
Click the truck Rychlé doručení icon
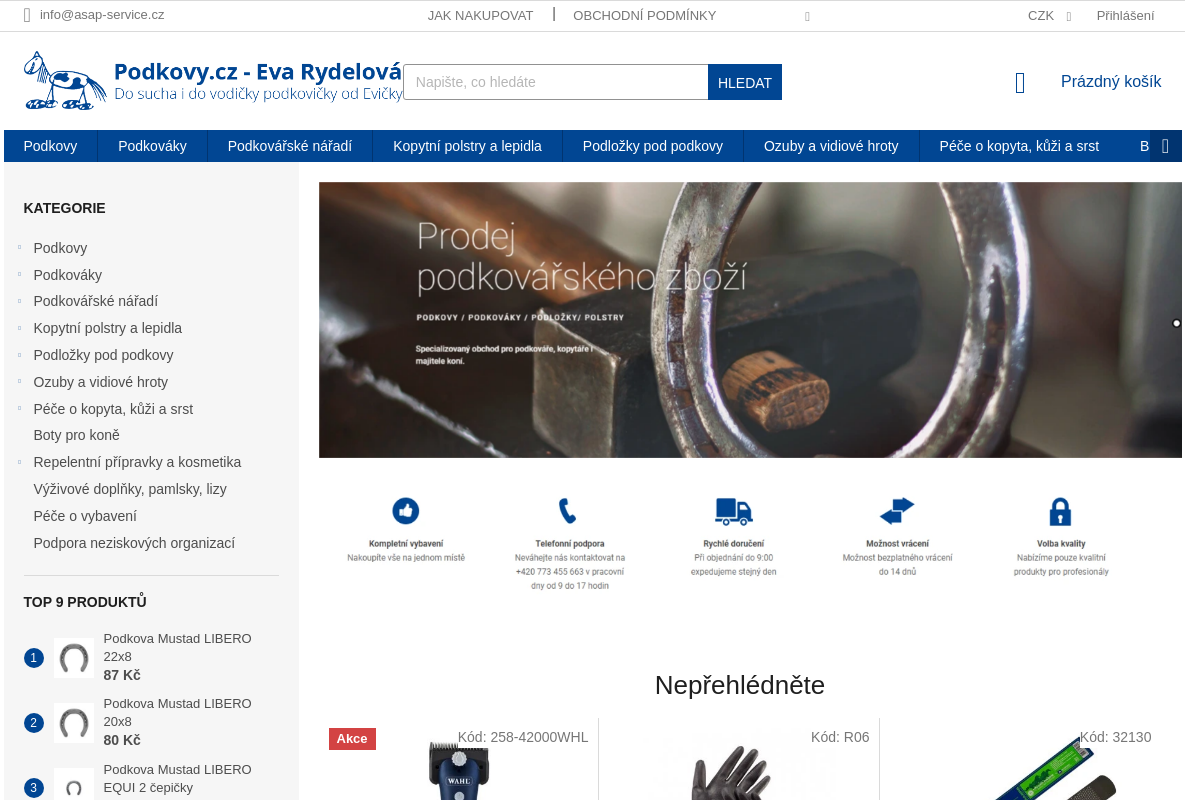733,511
